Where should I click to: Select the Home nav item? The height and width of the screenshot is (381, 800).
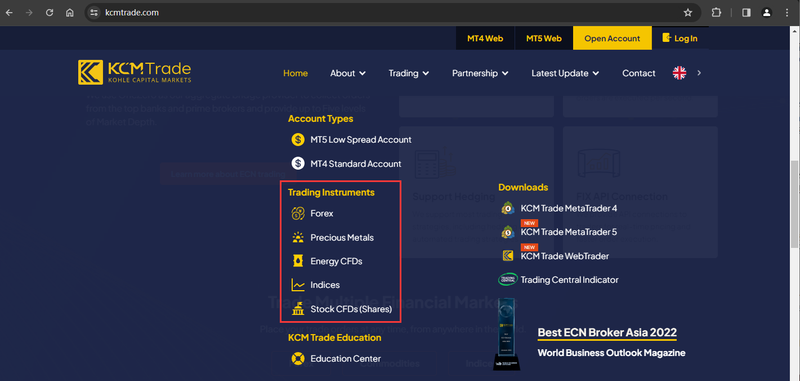(x=295, y=73)
